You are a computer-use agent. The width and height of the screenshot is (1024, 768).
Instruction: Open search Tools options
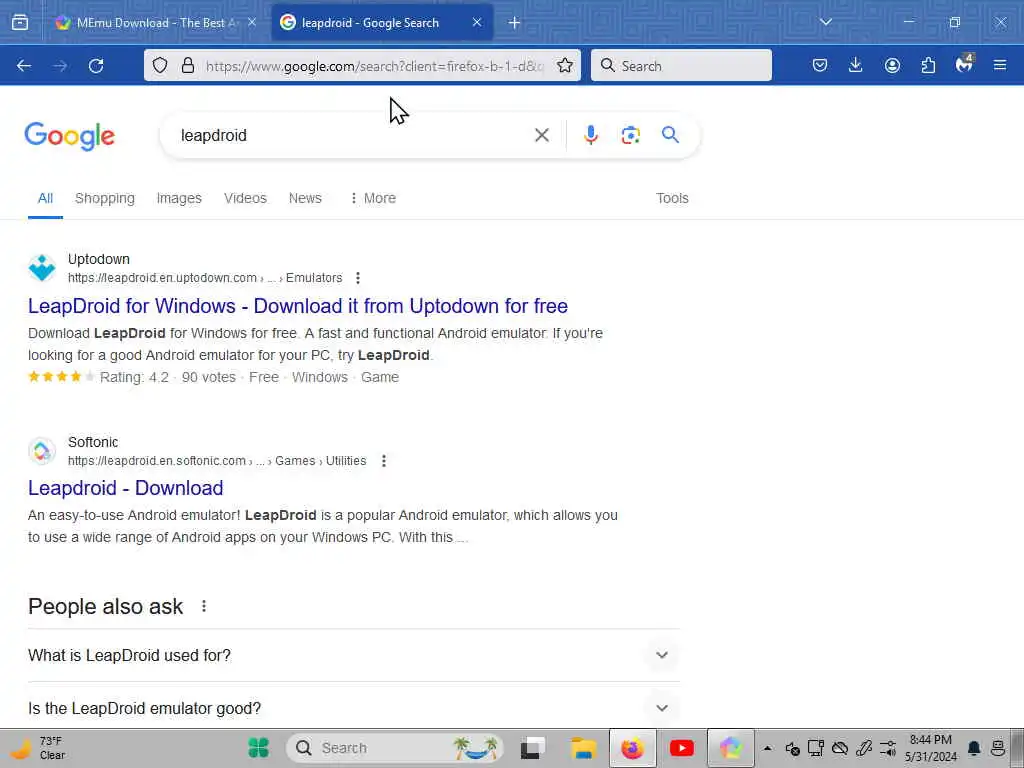click(x=672, y=199)
